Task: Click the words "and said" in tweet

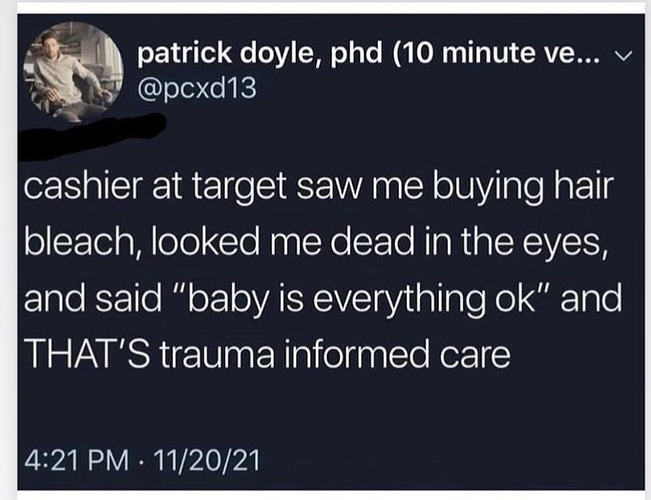Action: coord(93,299)
